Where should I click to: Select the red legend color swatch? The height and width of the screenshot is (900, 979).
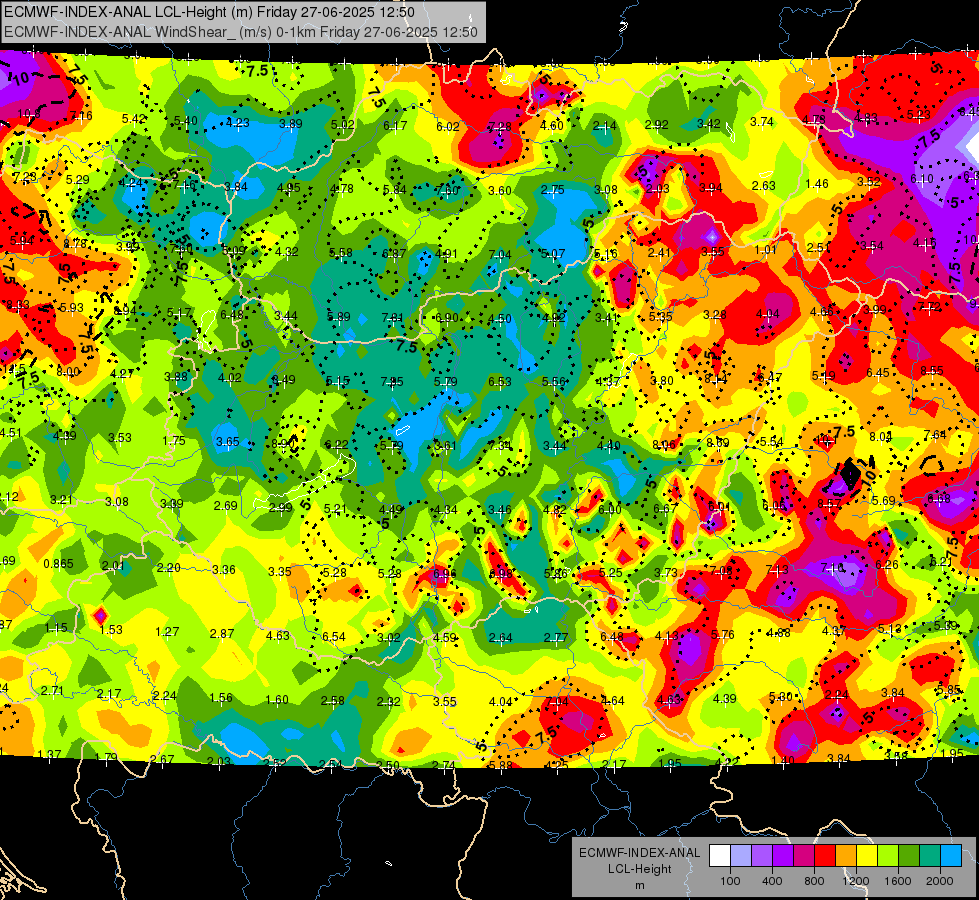825,856
